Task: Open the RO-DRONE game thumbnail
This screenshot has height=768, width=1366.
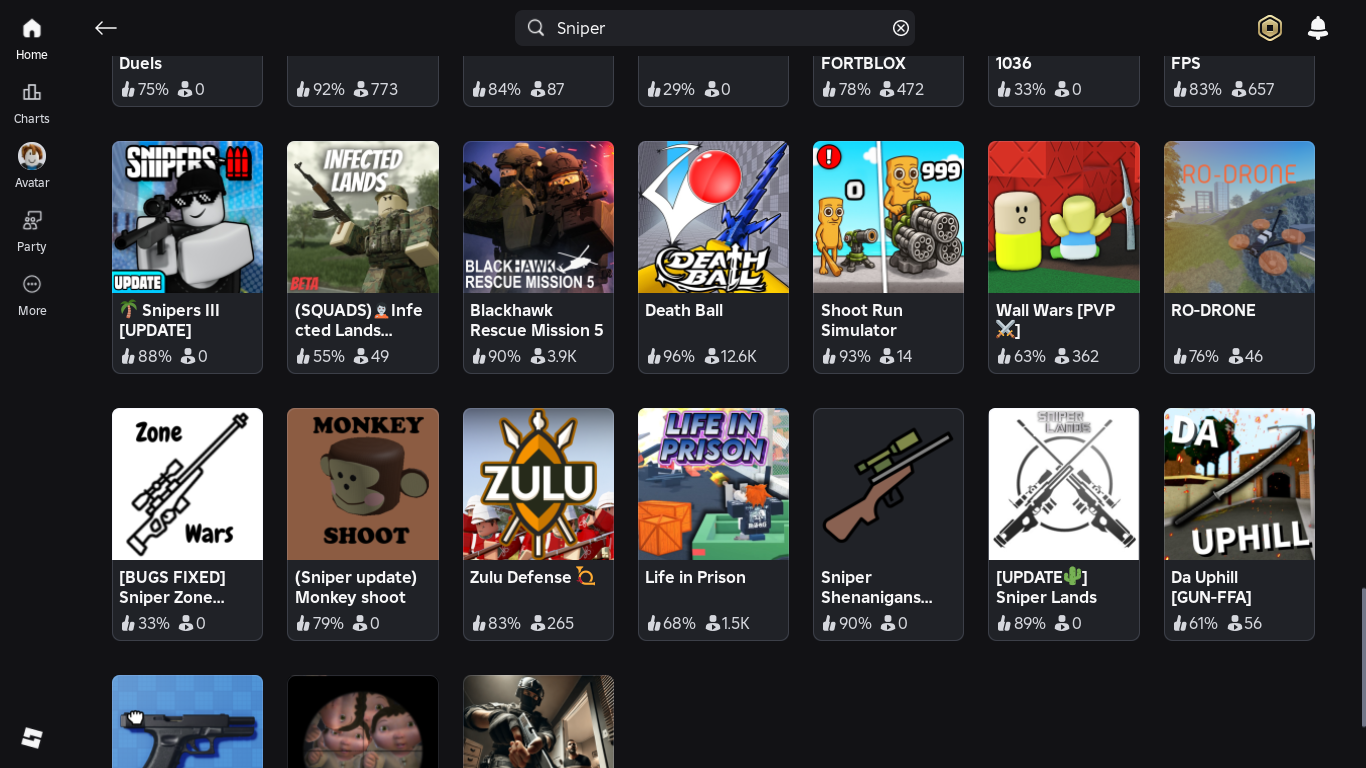Action: click(x=1239, y=217)
